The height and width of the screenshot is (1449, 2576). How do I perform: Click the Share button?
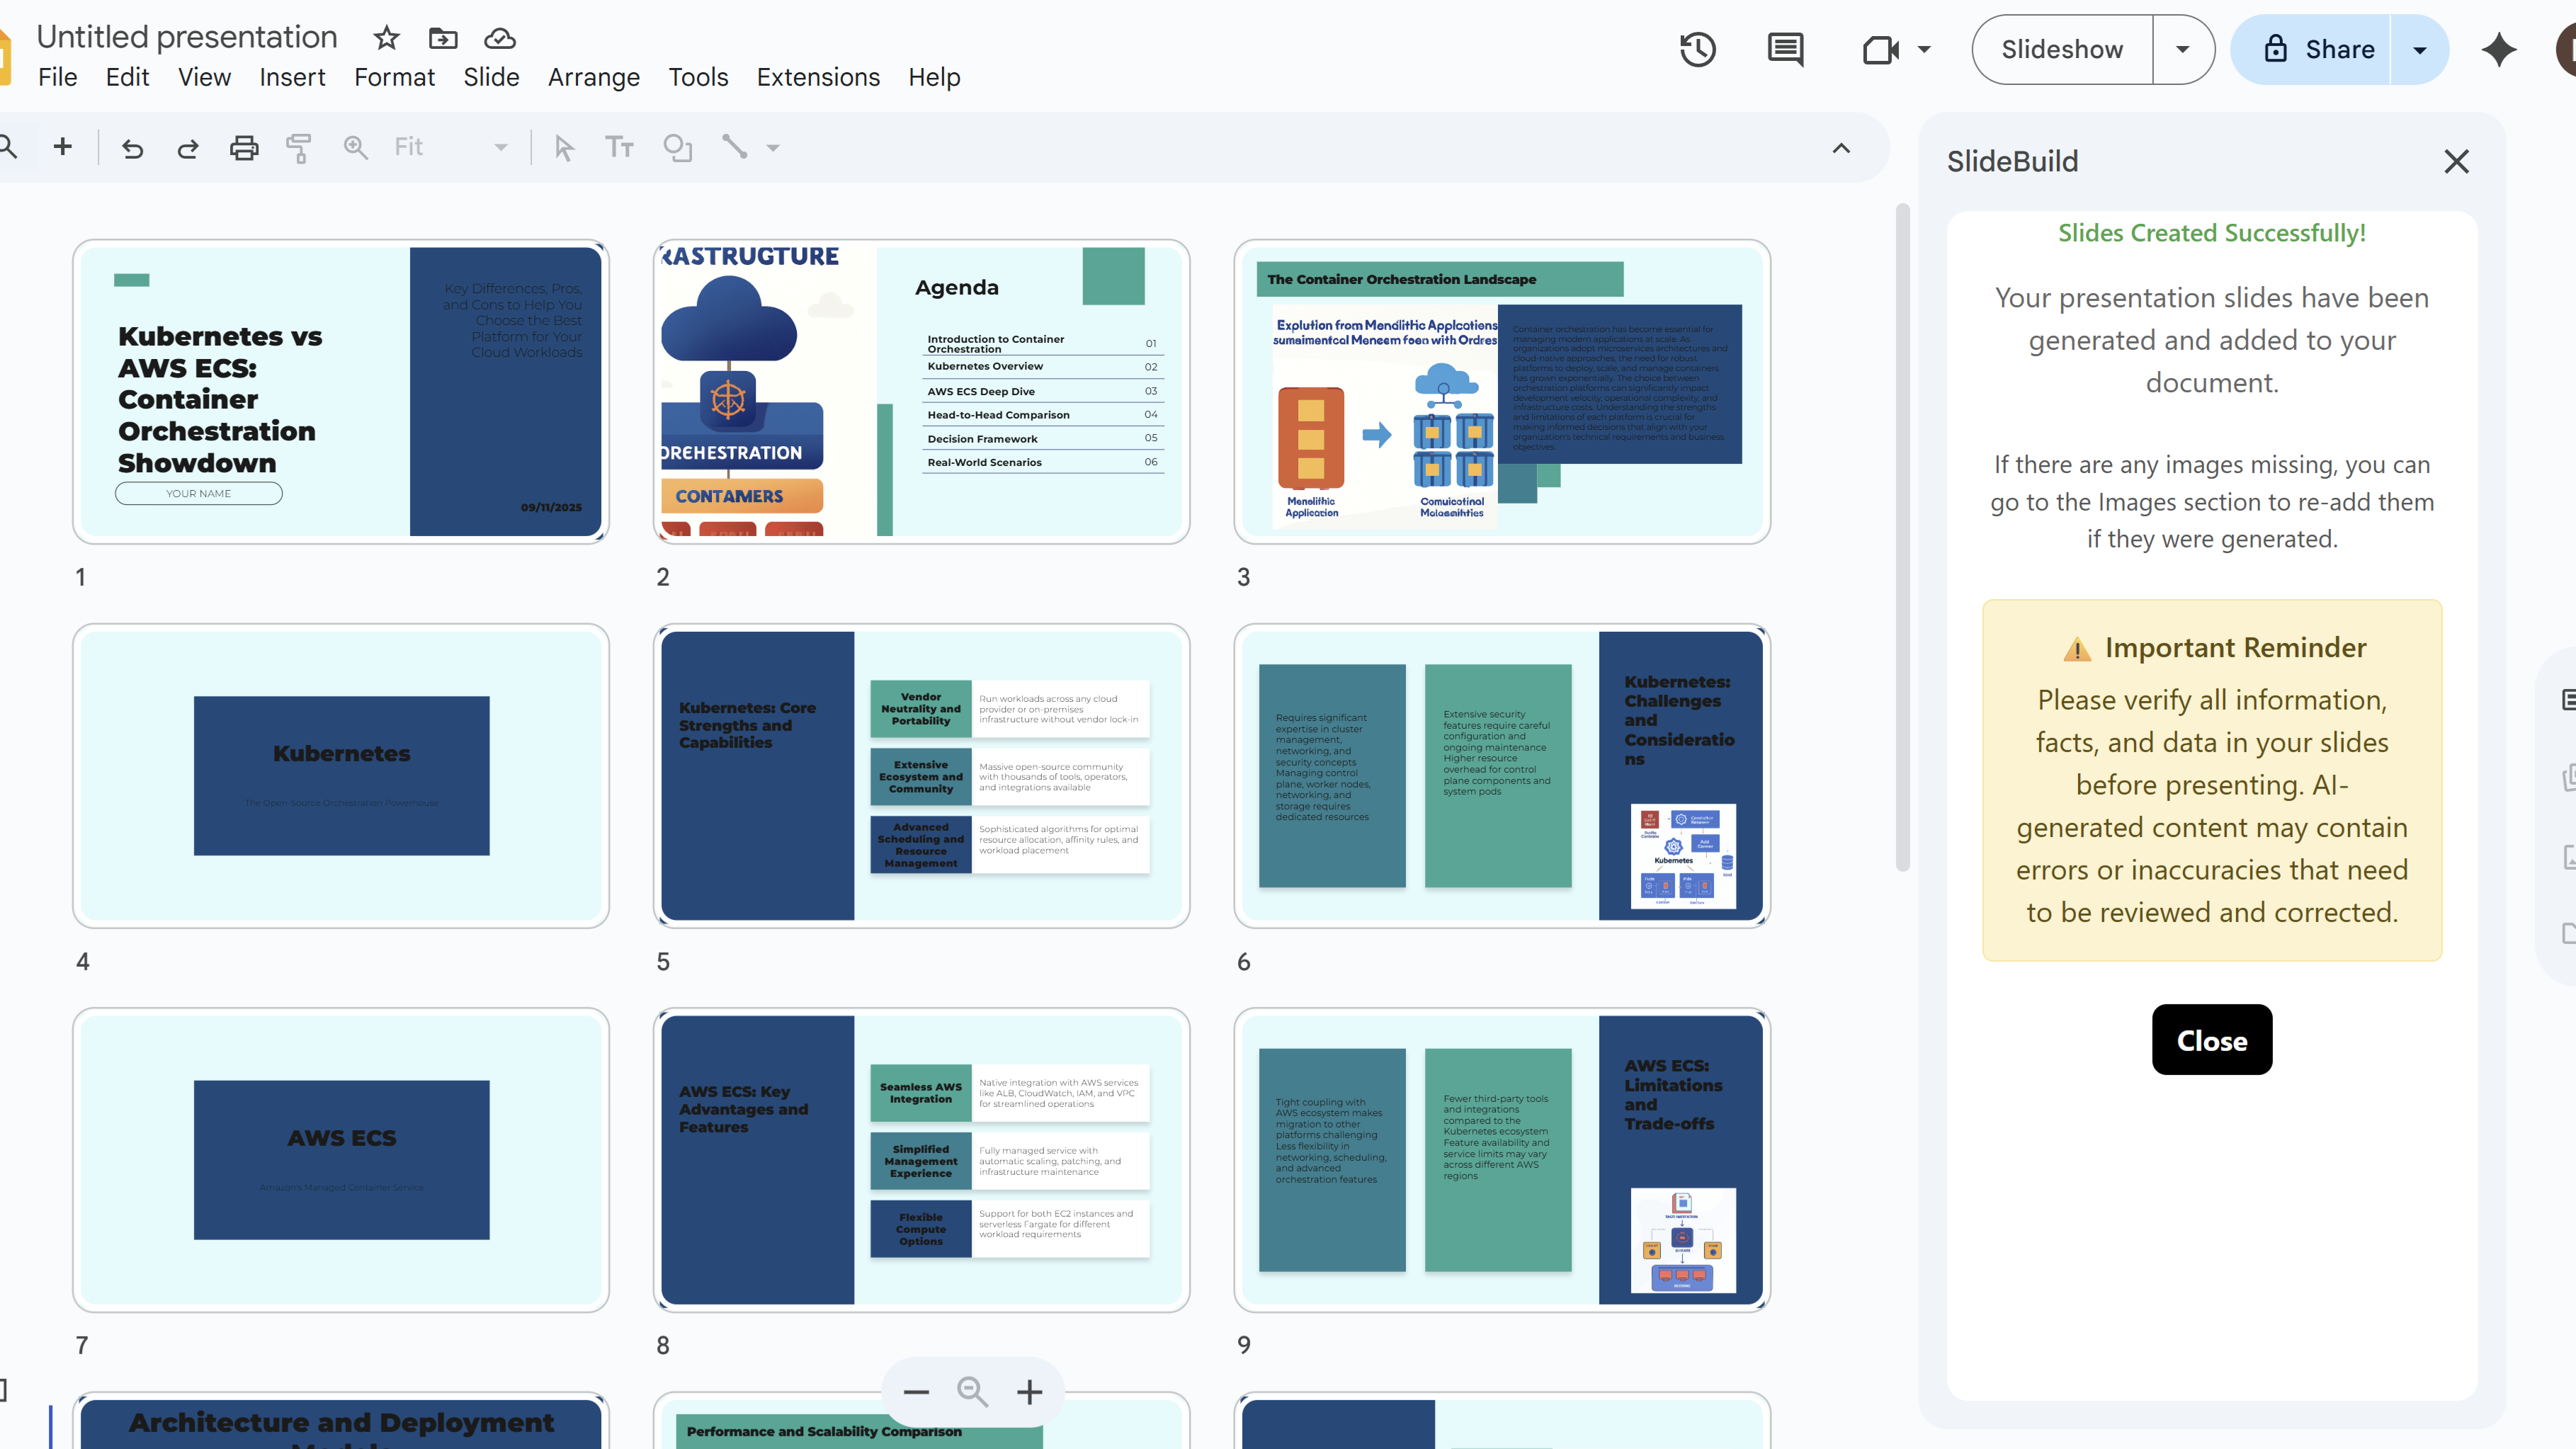2311,49
